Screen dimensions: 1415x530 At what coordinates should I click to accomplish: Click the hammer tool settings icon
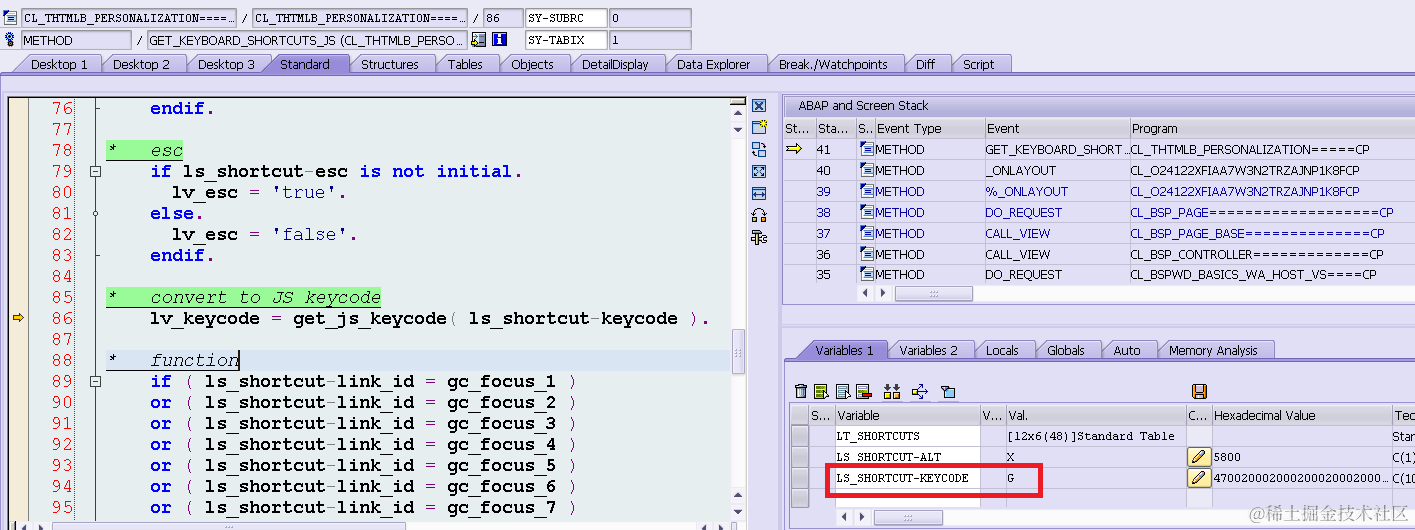click(759, 236)
